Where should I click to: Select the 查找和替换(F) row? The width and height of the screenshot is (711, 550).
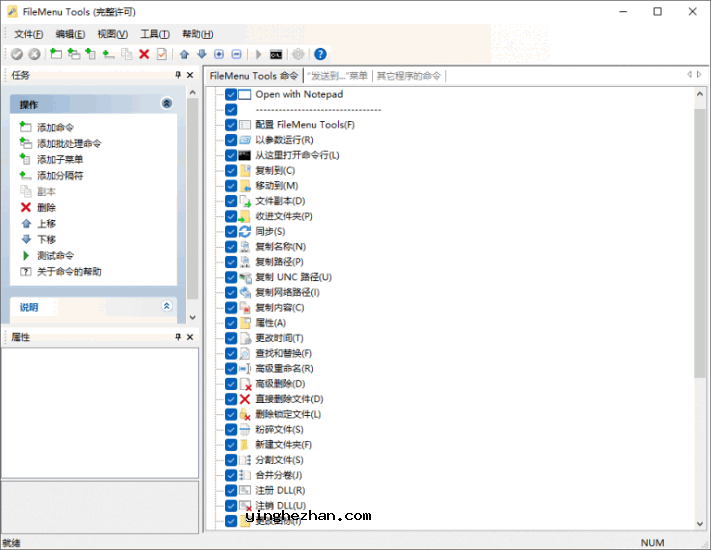tap(283, 353)
